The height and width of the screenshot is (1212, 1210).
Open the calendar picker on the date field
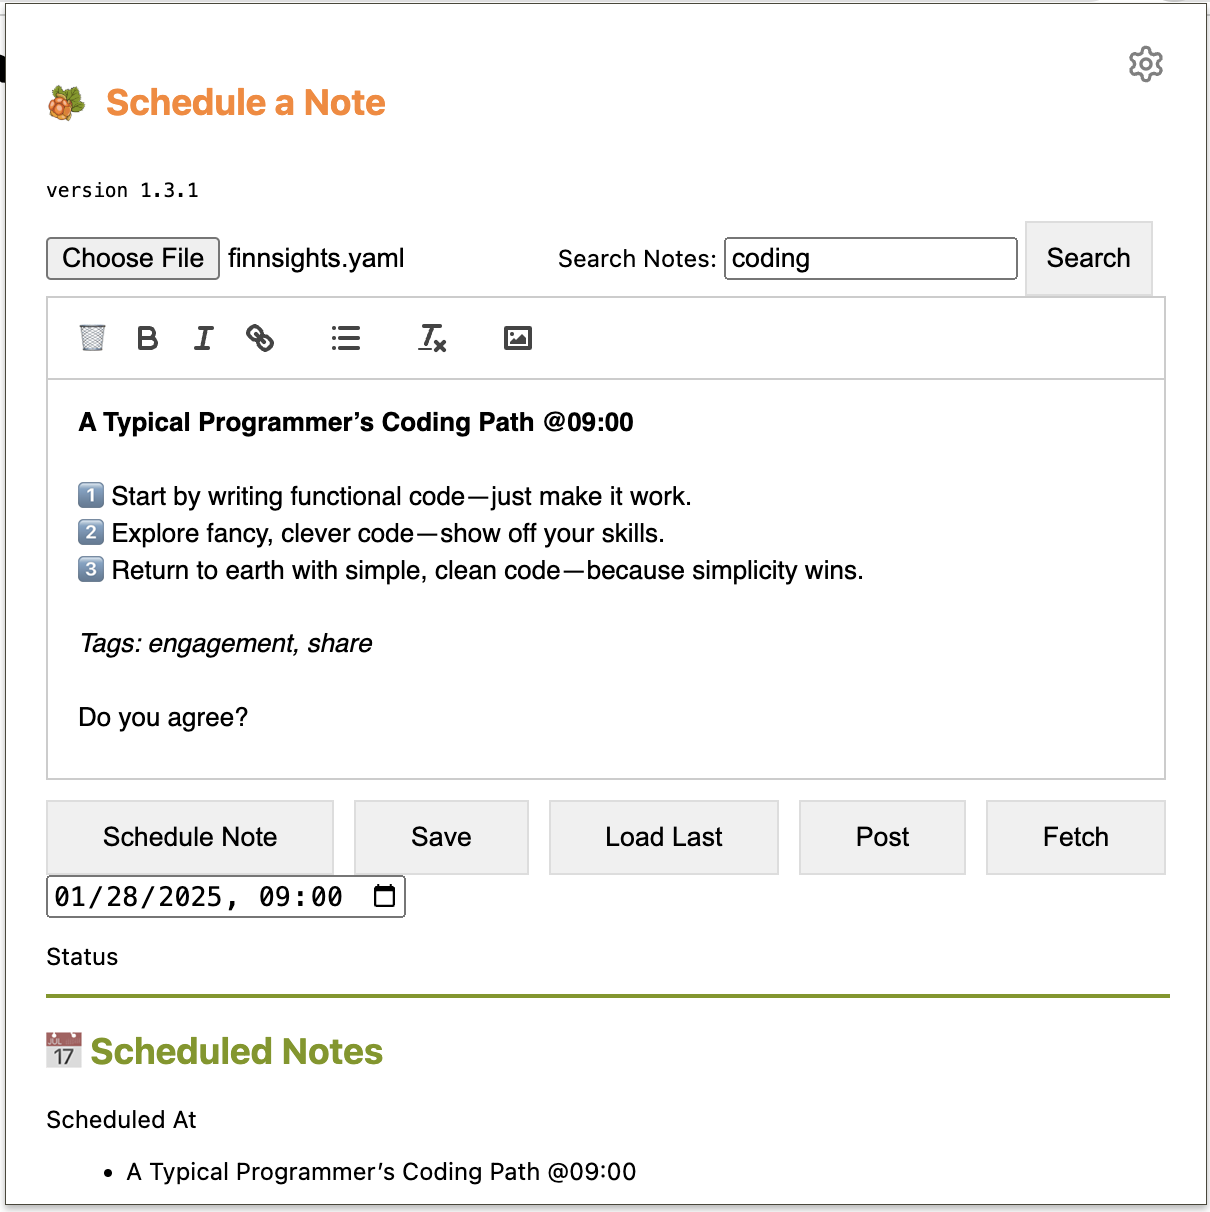pyautogui.click(x=383, y=896)
